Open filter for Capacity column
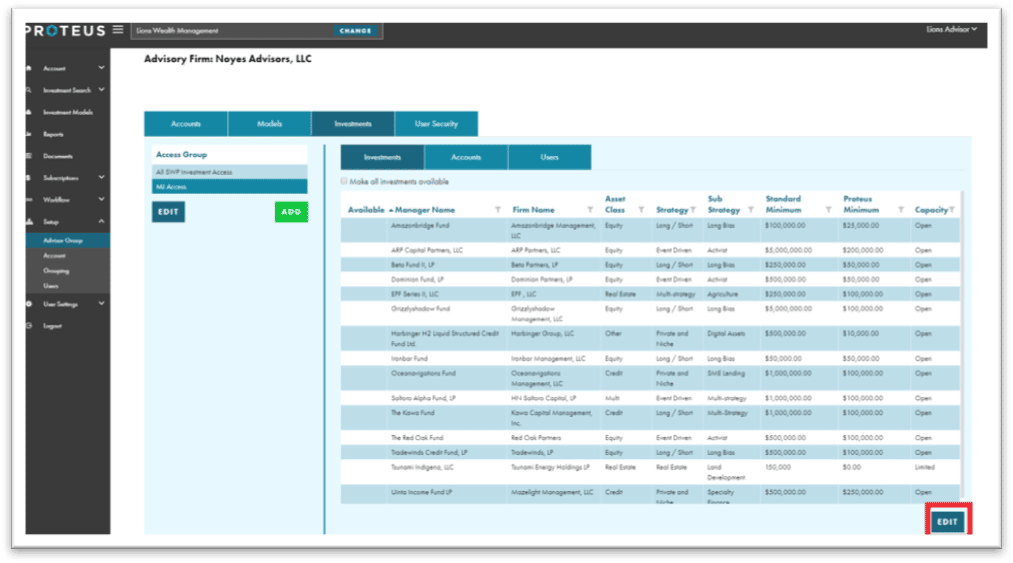 point(952,210)
